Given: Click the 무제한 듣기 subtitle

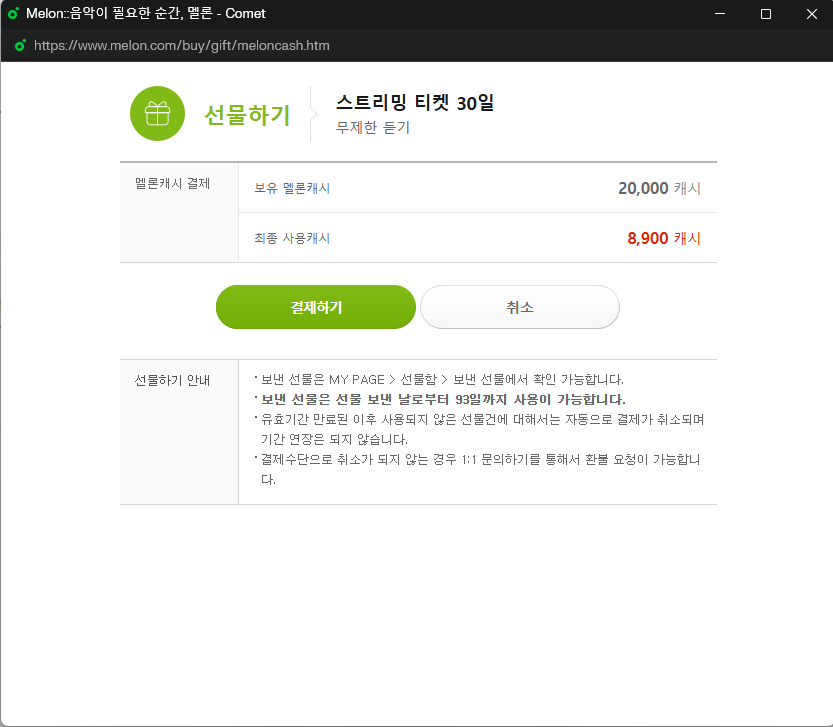Looking at the screenshot, I should pos(373,128).
